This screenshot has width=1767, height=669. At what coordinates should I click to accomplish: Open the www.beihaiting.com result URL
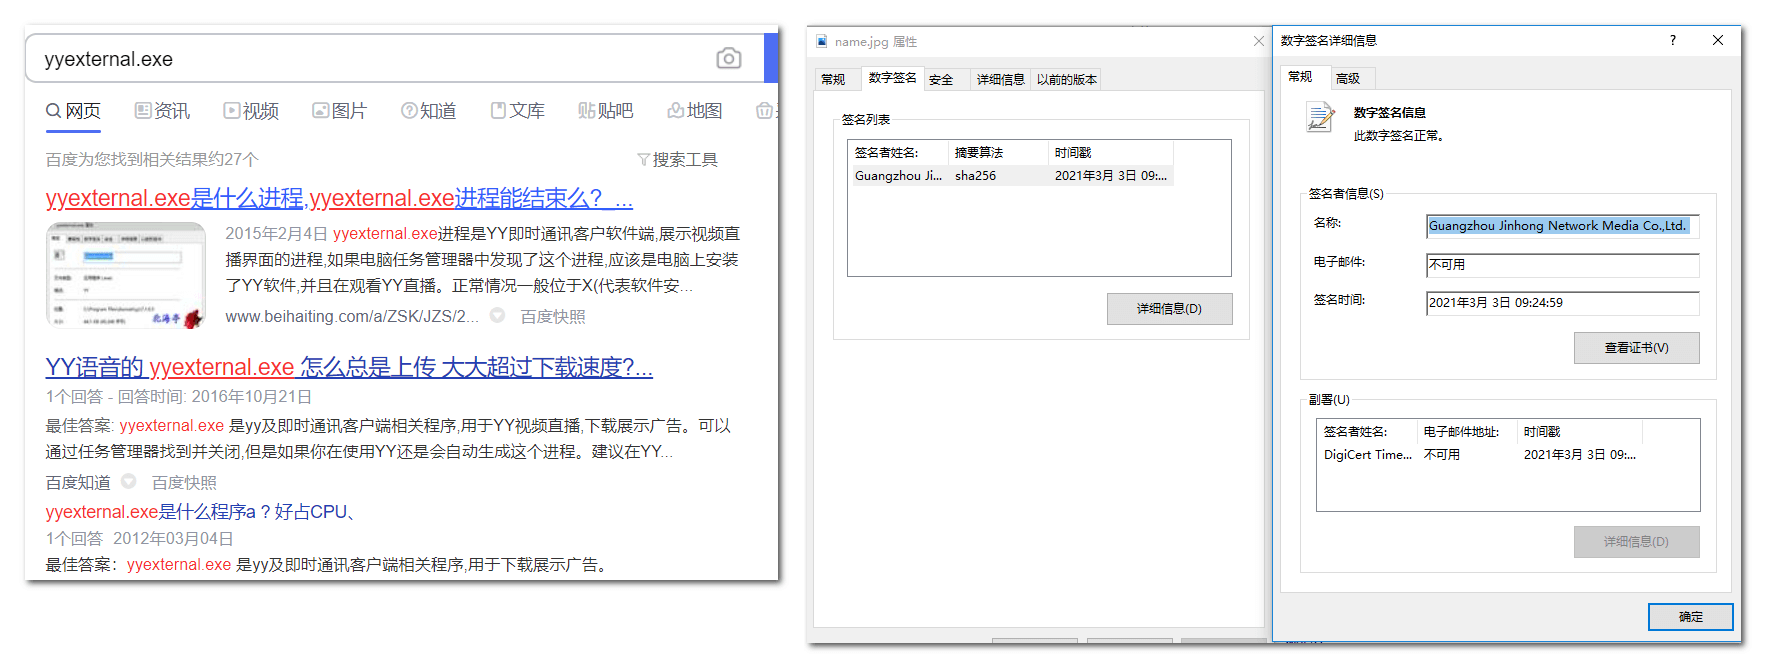click(352, 316)
